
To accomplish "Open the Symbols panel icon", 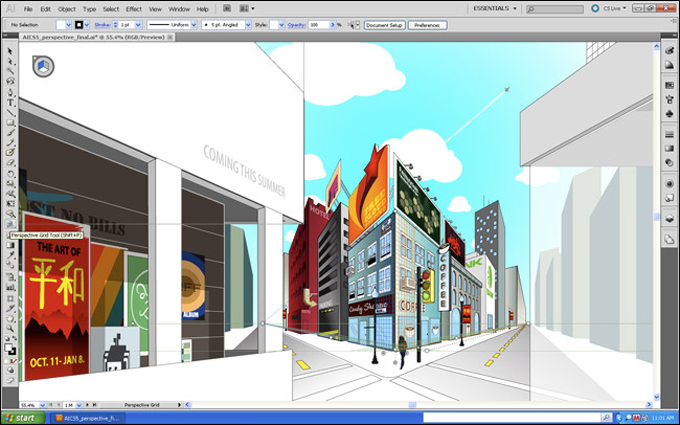I will [x=669, y=114].
